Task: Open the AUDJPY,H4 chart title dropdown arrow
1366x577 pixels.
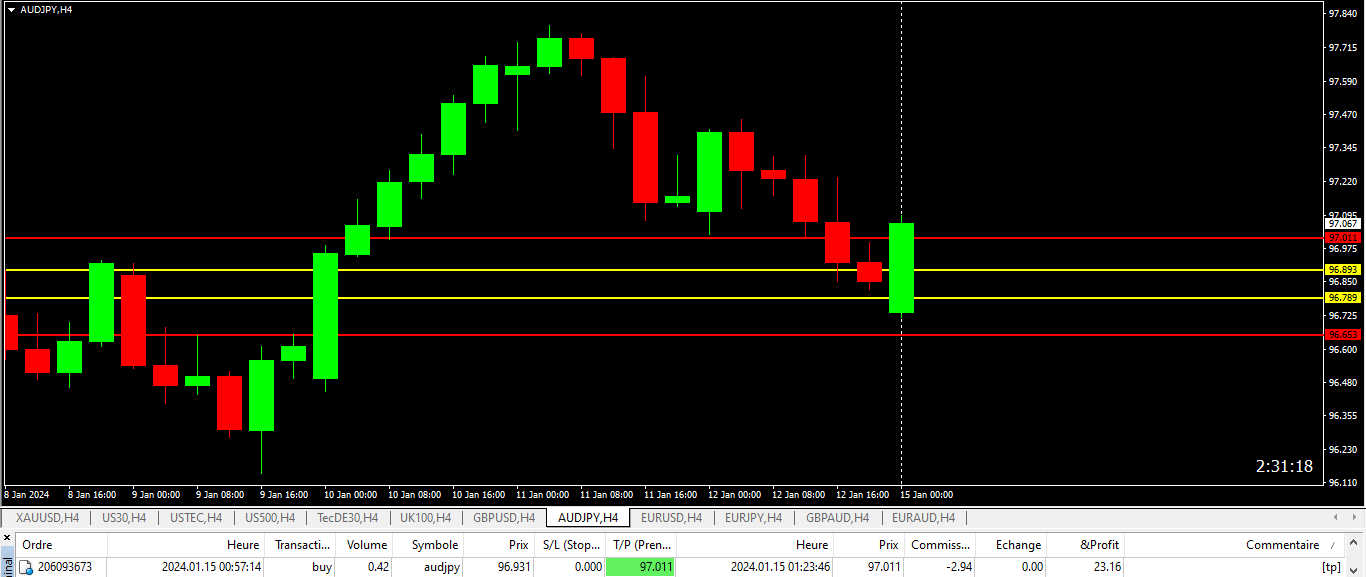Action: click(11, 9)
